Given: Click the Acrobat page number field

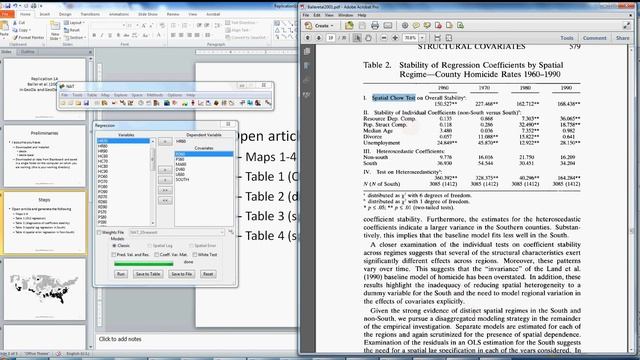Looking at the screenshot, I should point(331,38).
